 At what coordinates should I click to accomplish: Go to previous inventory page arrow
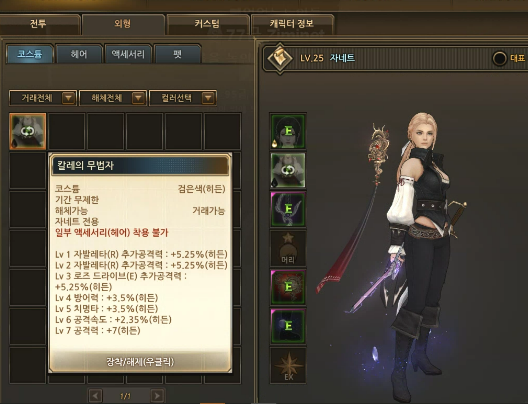[95, 396]
